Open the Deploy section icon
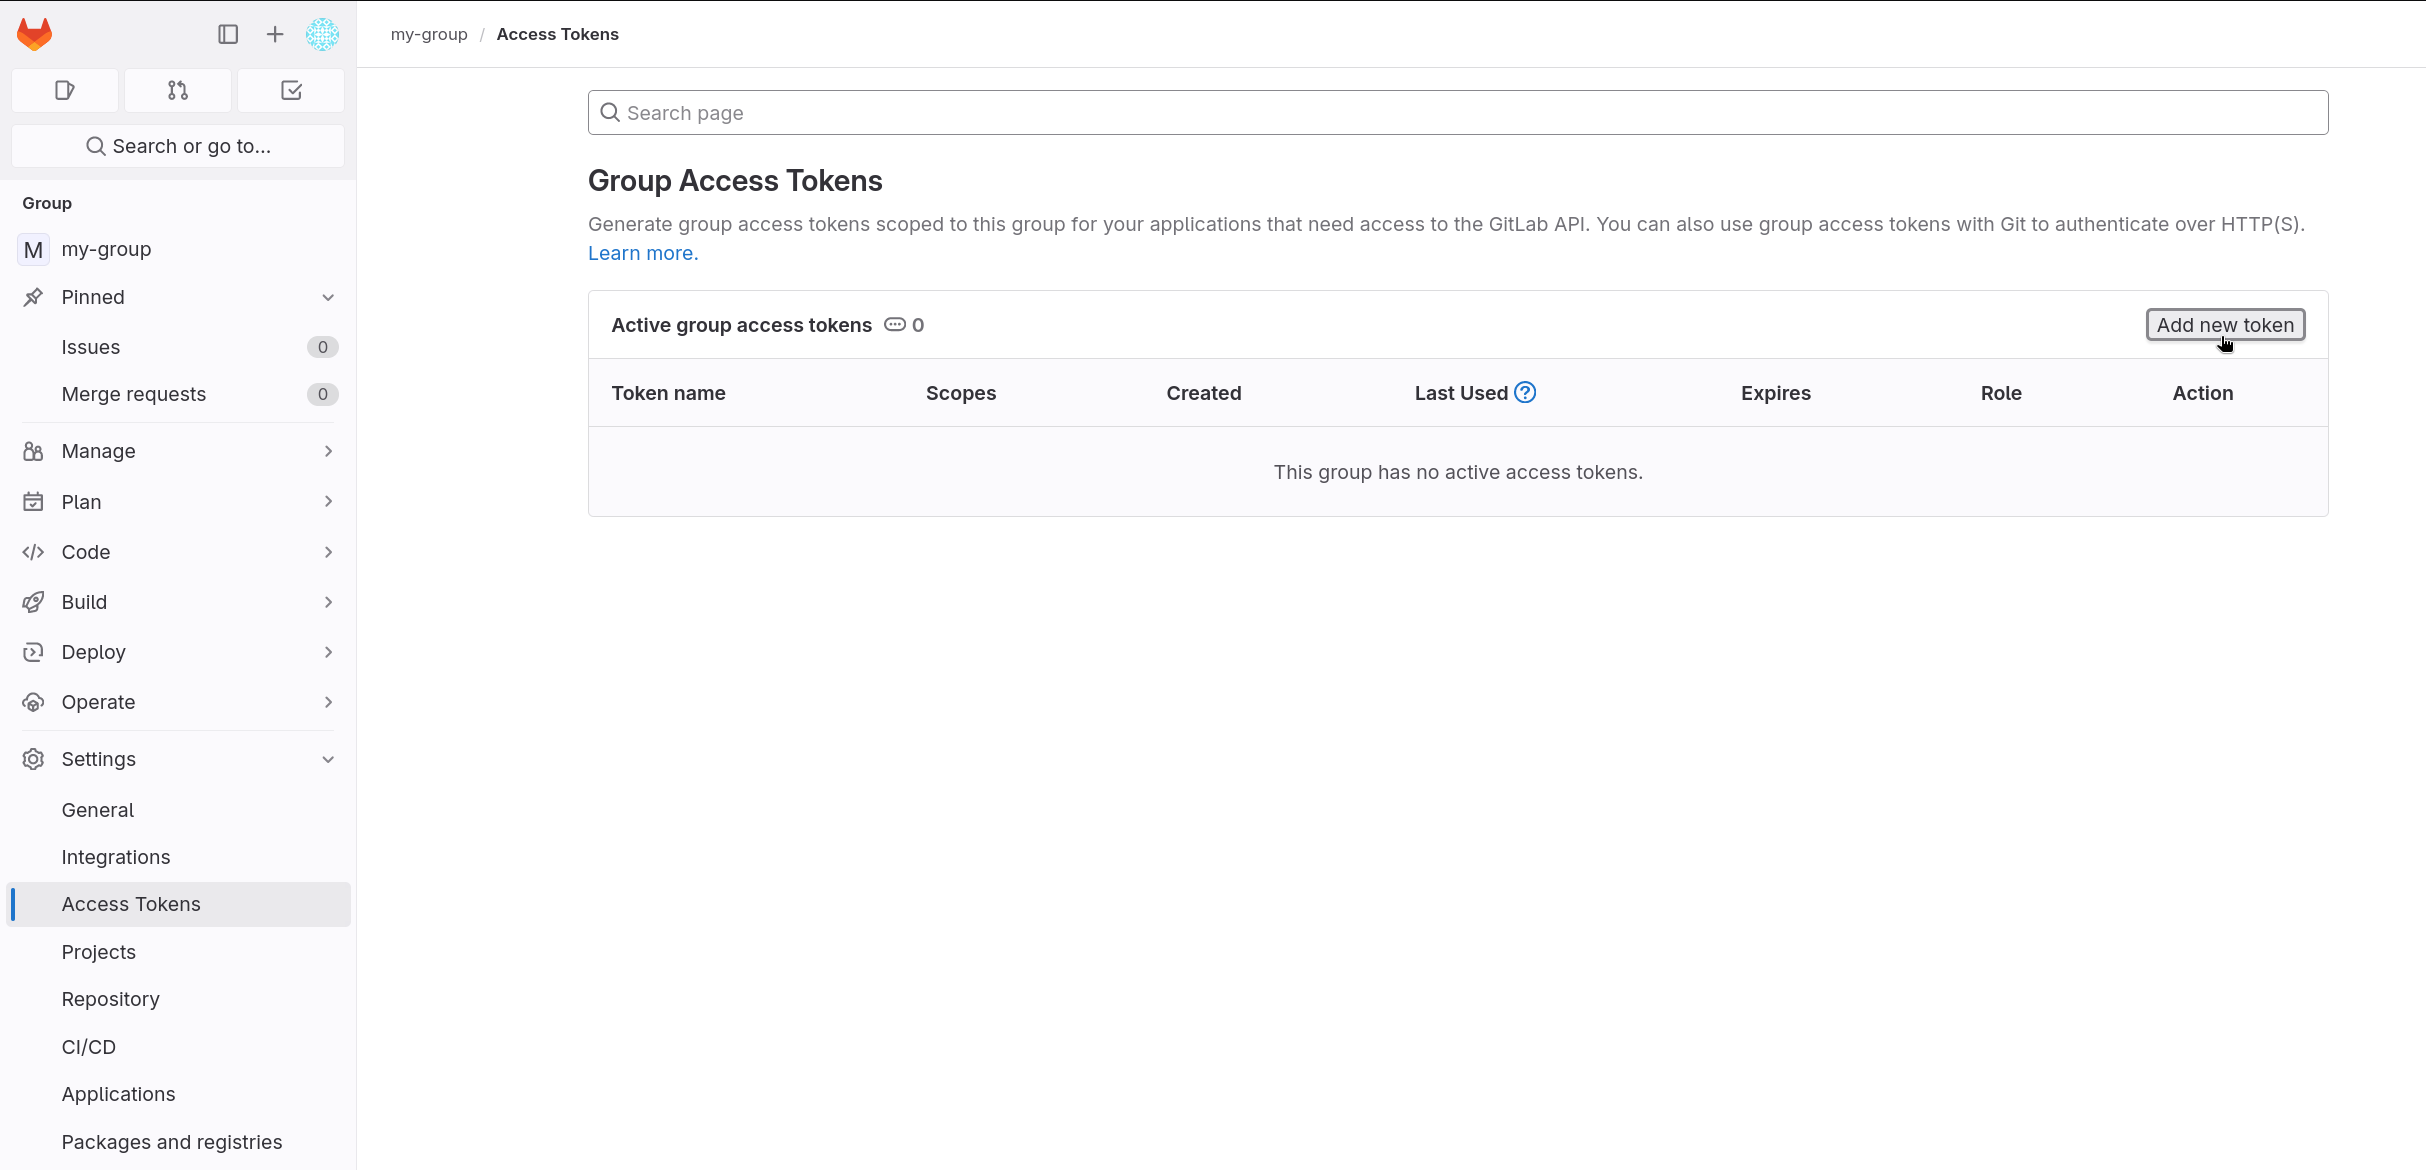 pos(33,651)
